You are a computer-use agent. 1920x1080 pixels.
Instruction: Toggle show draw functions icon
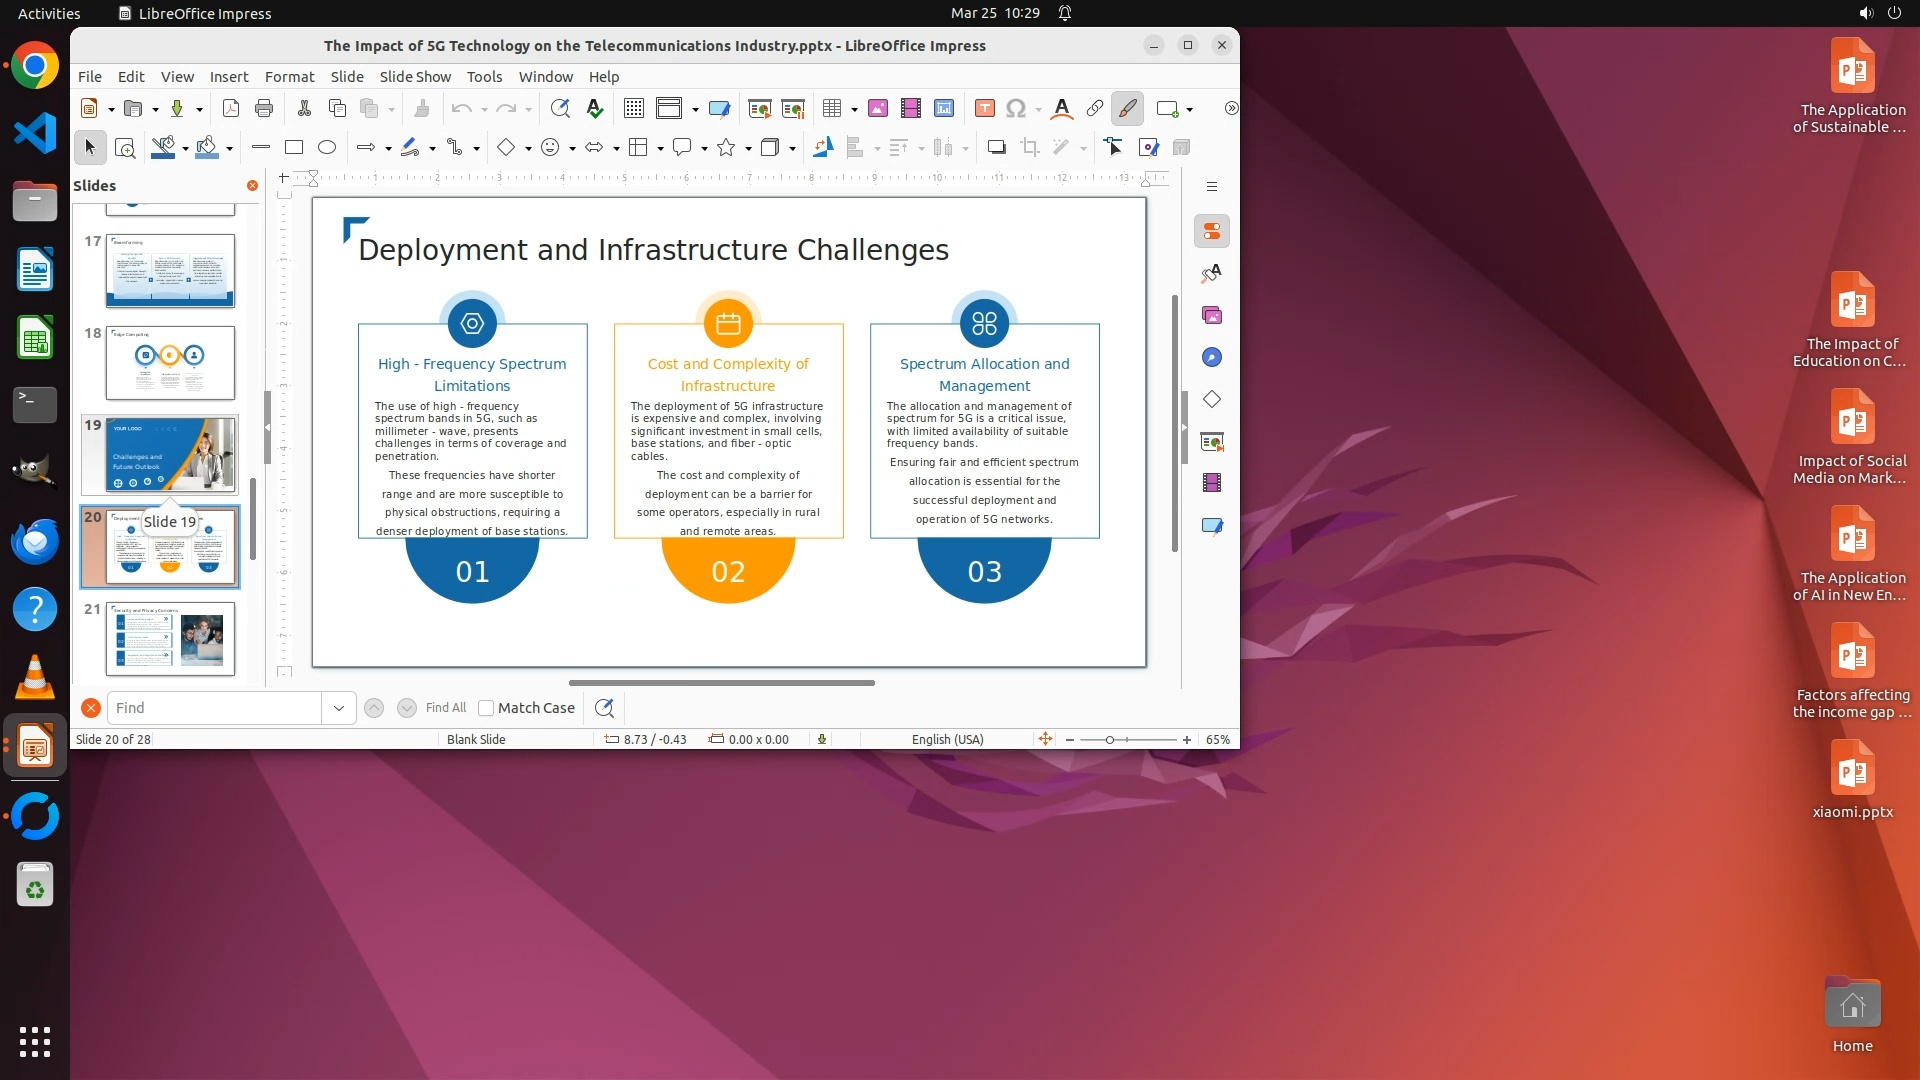[1127, 108]
